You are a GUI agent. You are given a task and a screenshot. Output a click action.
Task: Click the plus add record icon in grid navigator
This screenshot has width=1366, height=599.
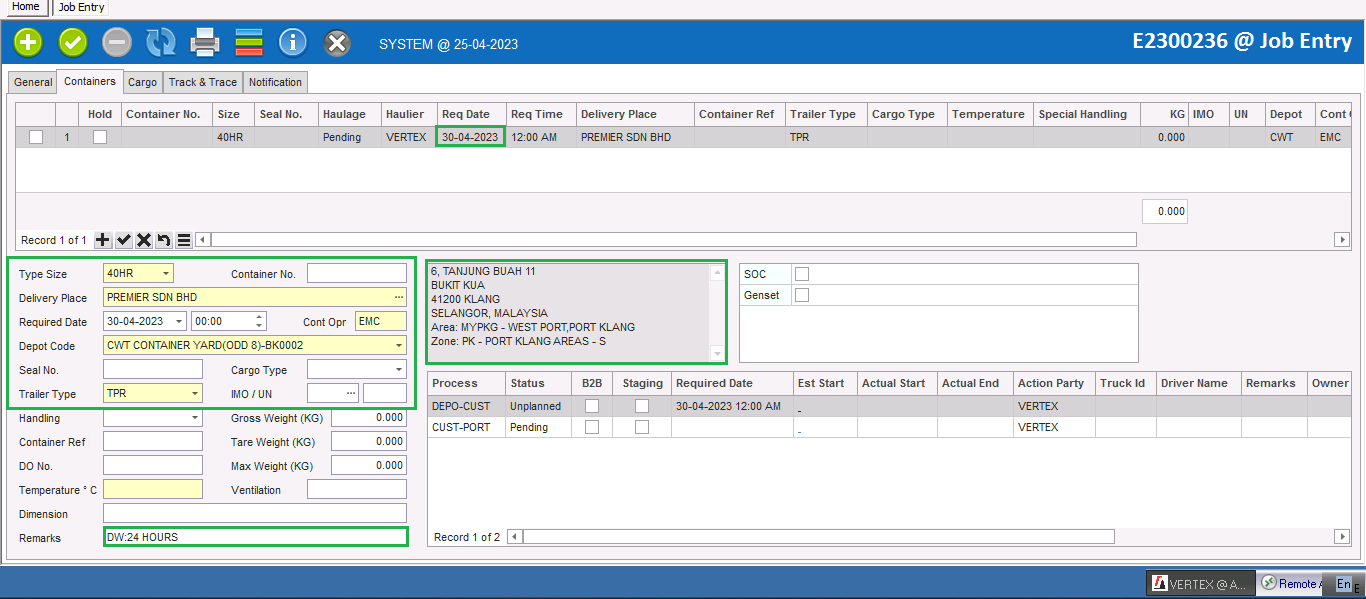point(103,240)
